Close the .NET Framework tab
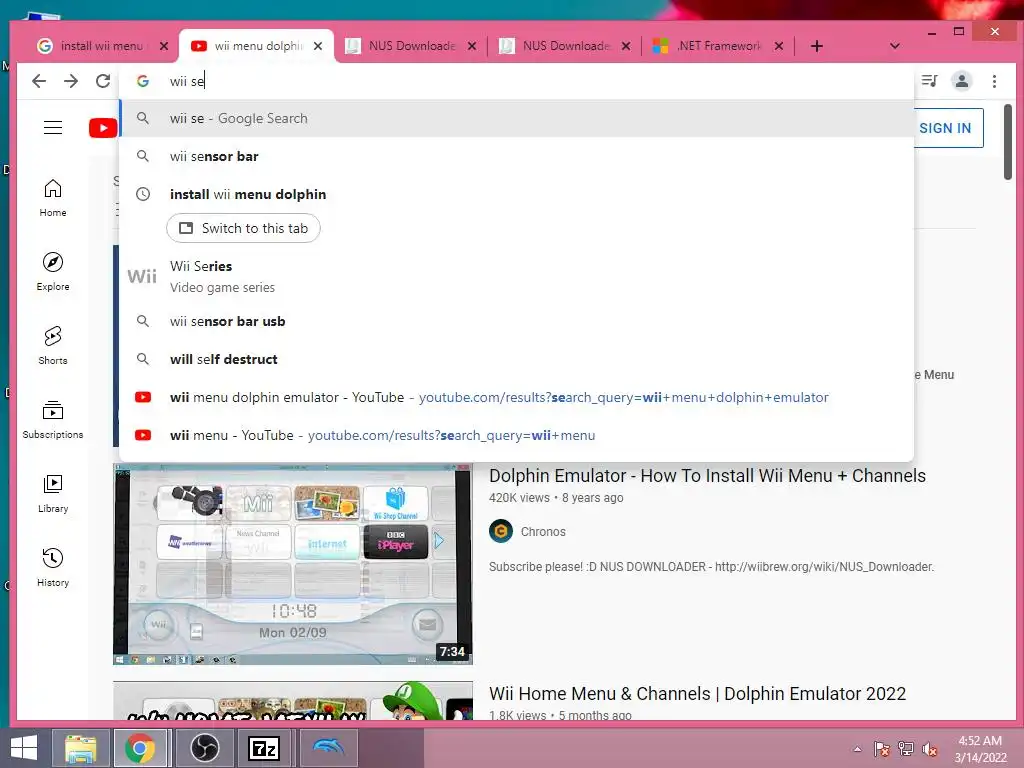The width and height of the screenshot is (1024, 768). click(x=778, y=46)
